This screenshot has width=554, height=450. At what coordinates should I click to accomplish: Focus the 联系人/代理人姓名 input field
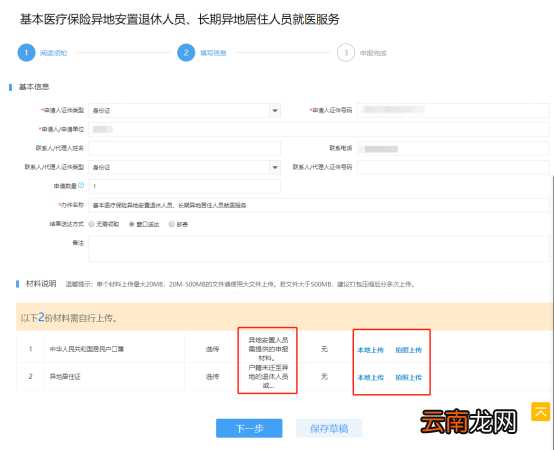pyautogui.click(x=184, y=148)
